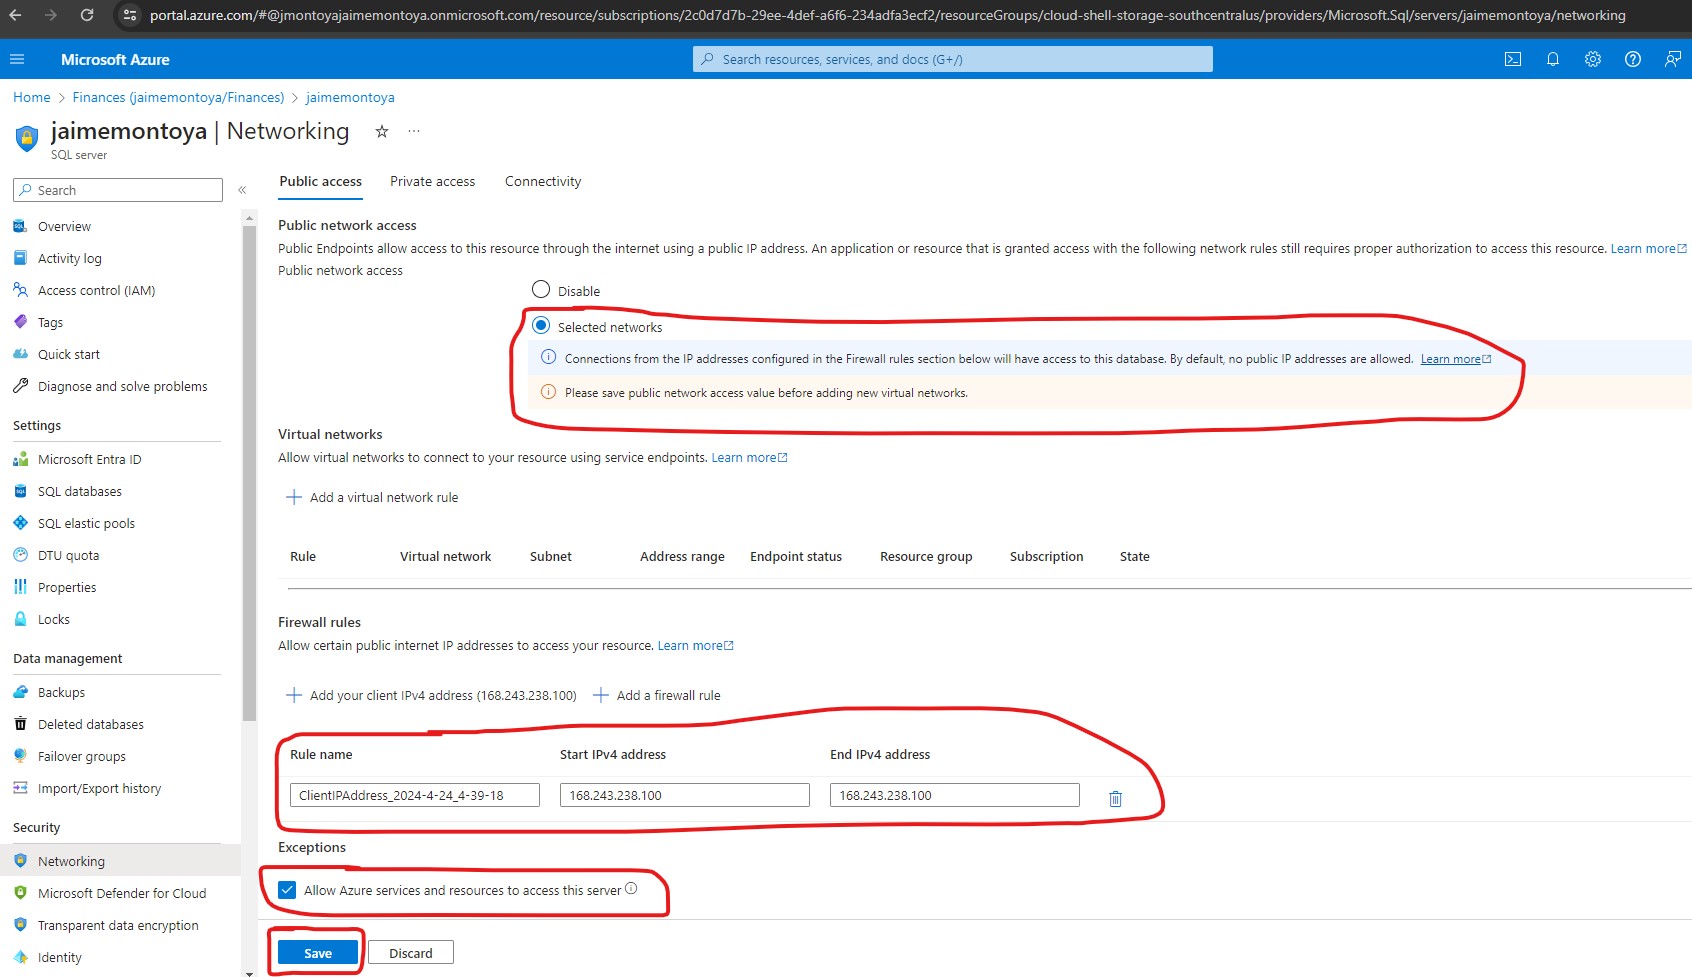
Task: Open the help question mark icon
Action: tap(1633, 59)
